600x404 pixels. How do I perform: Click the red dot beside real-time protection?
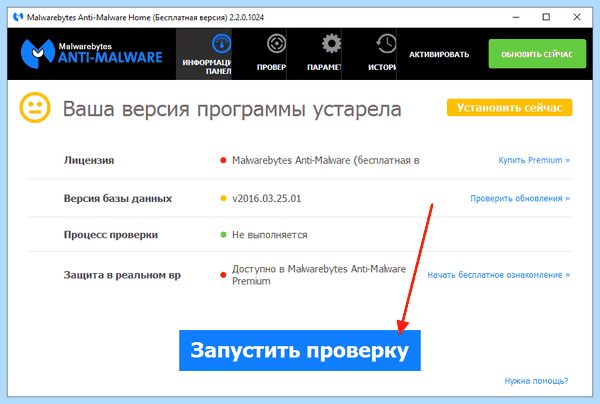point(223,275)
